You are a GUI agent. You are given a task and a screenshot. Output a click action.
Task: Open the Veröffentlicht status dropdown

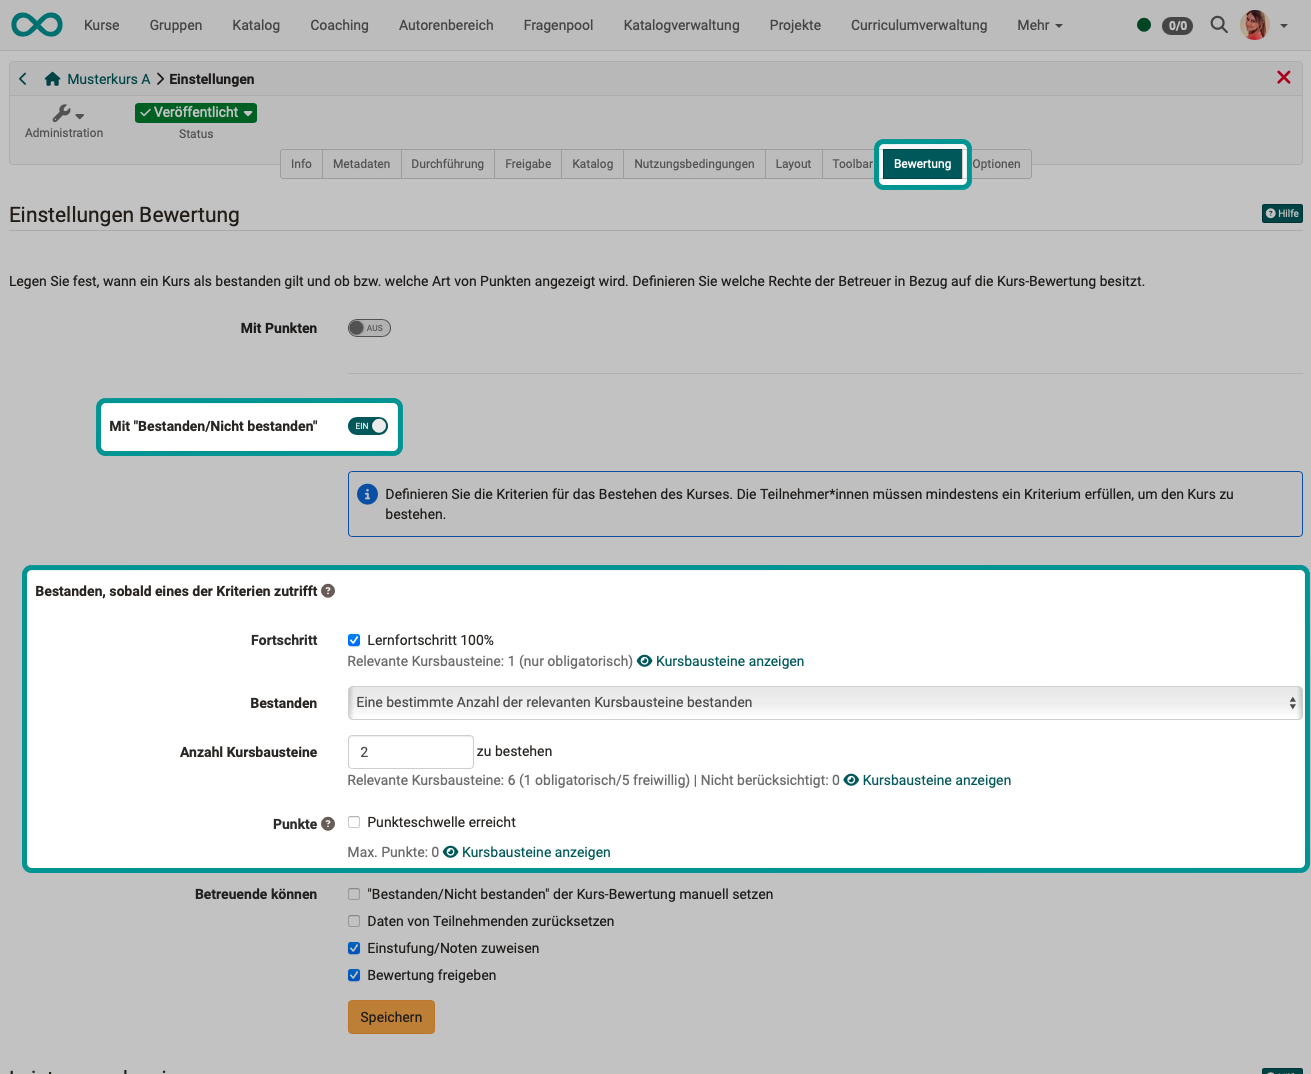tap(195, 113)
